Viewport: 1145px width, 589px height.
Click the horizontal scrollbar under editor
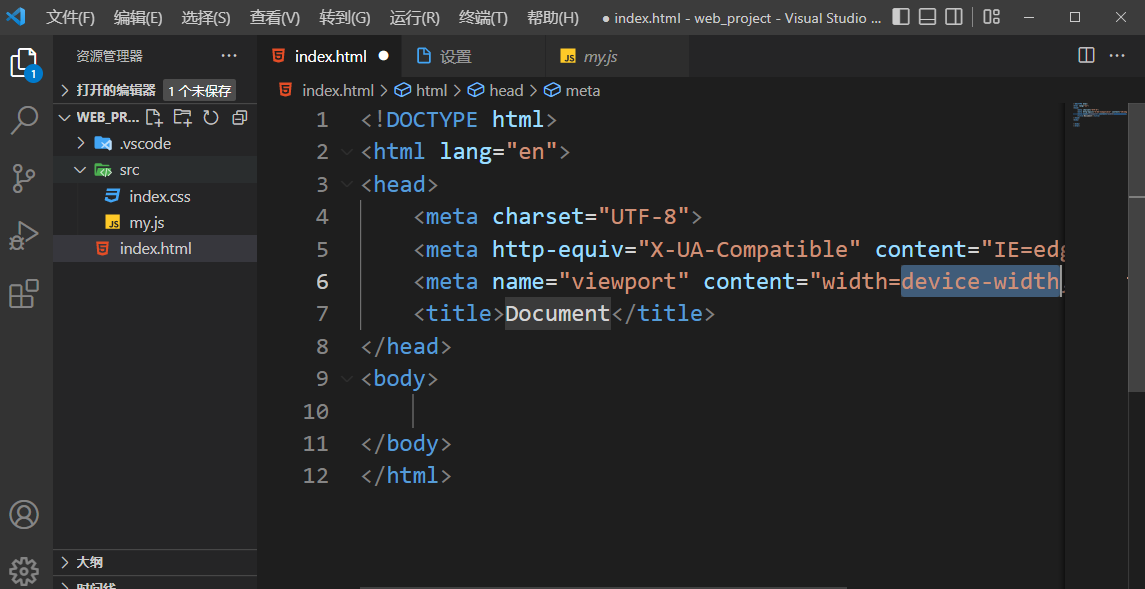[x=603, y=586]
